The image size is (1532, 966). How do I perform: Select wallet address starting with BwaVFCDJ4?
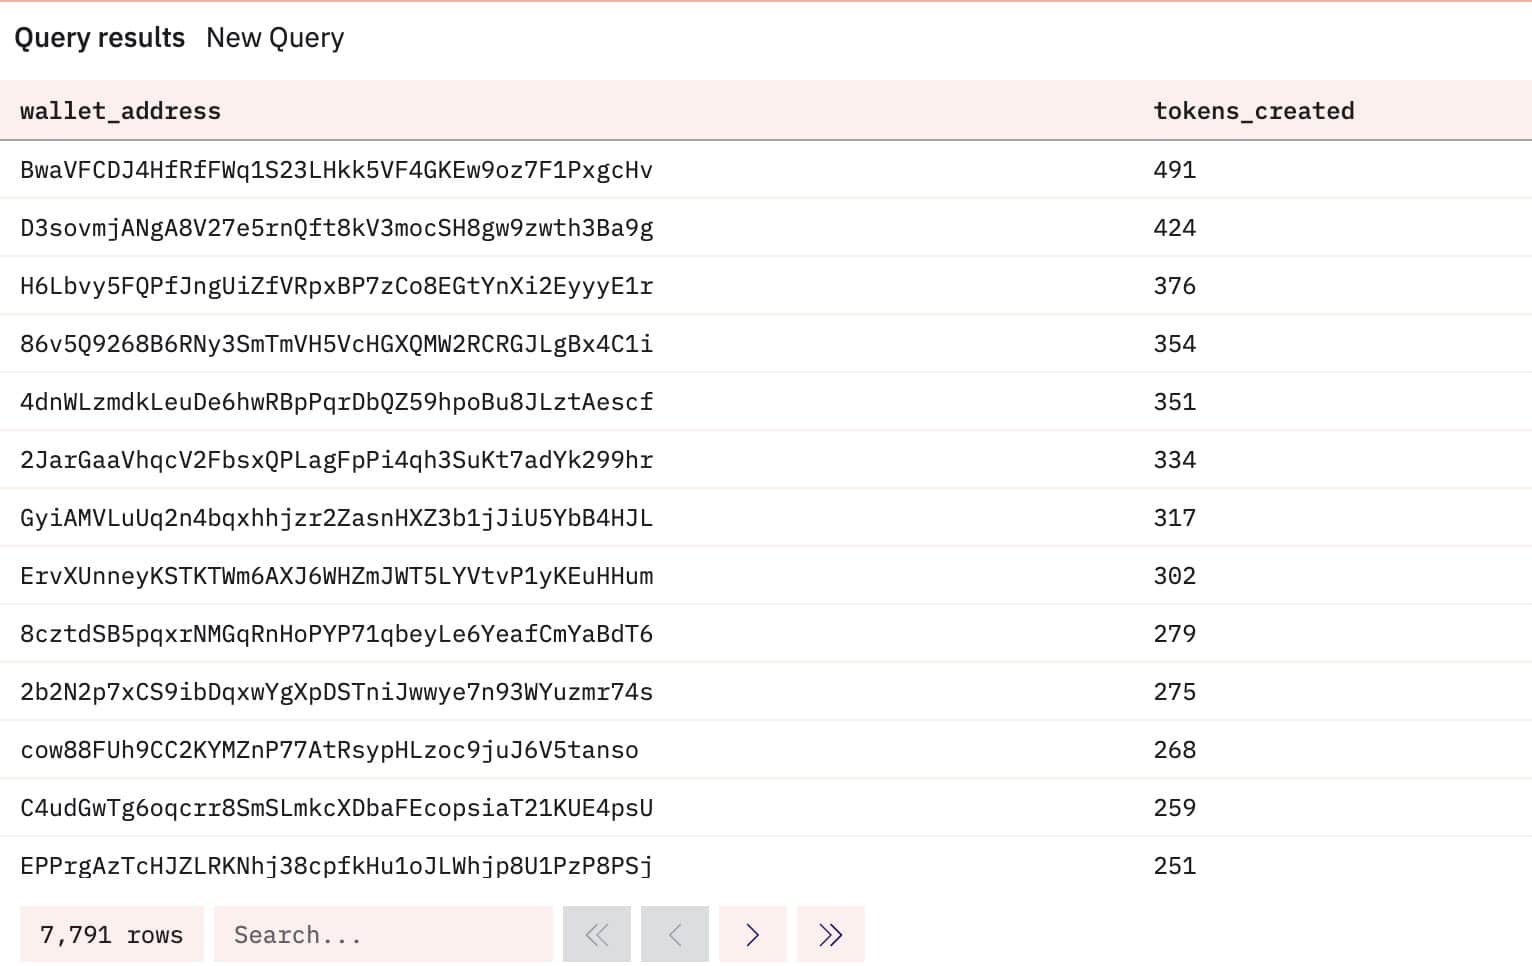pos(336,170)
